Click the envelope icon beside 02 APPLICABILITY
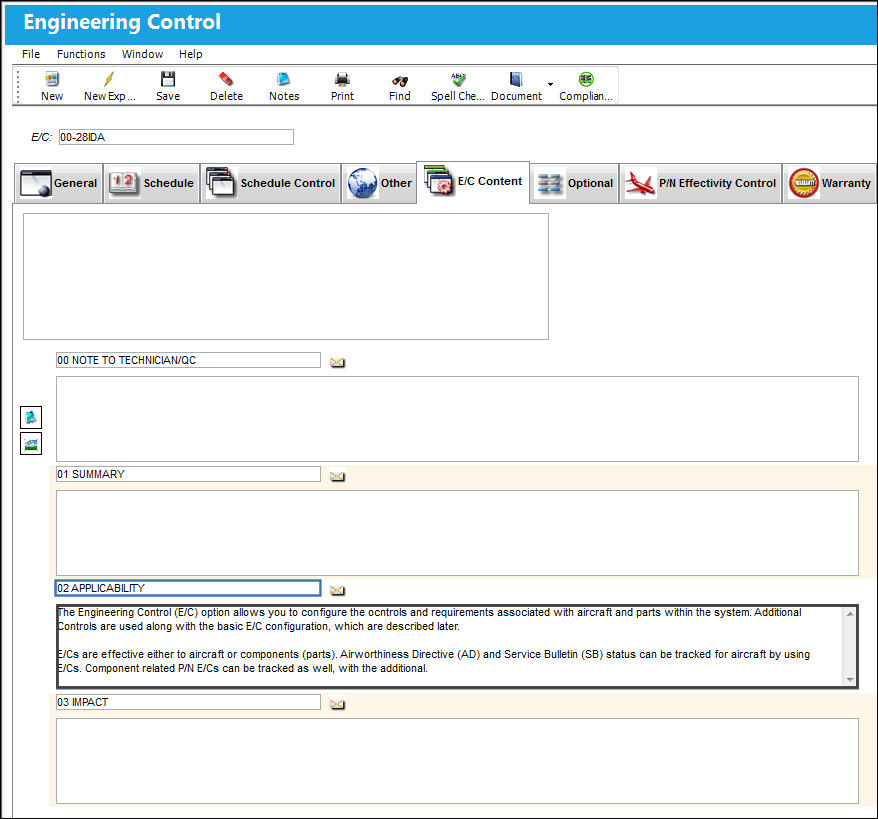 [337, 590]
